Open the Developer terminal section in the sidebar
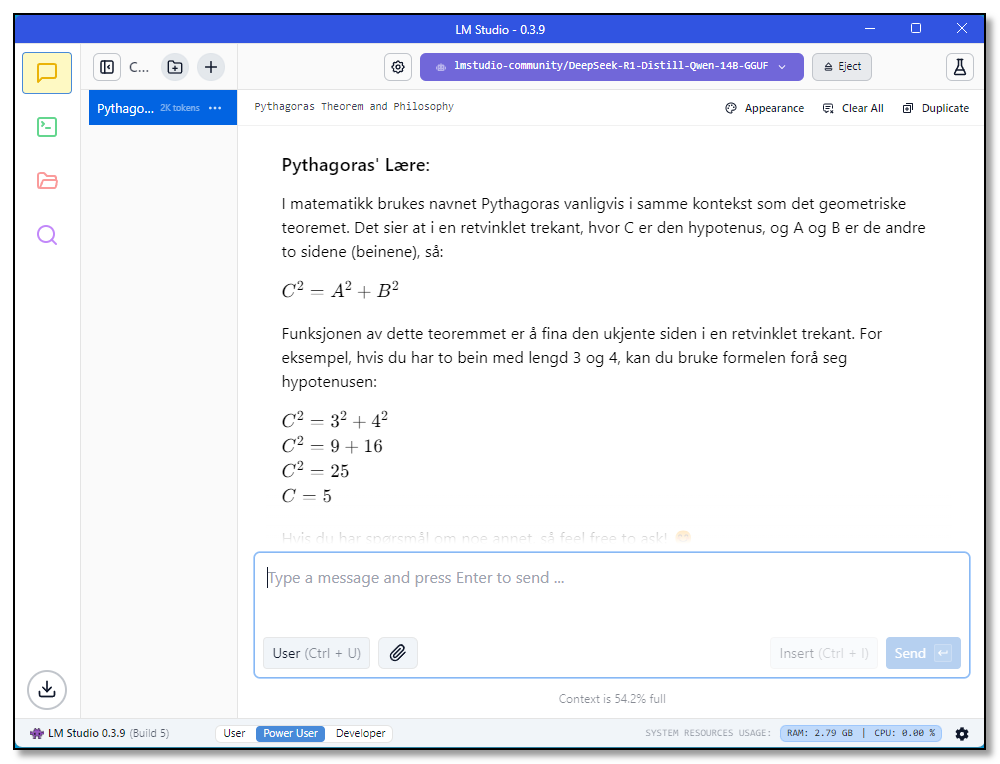This screenshot has height=764, width=1000. tap(47, 127)
